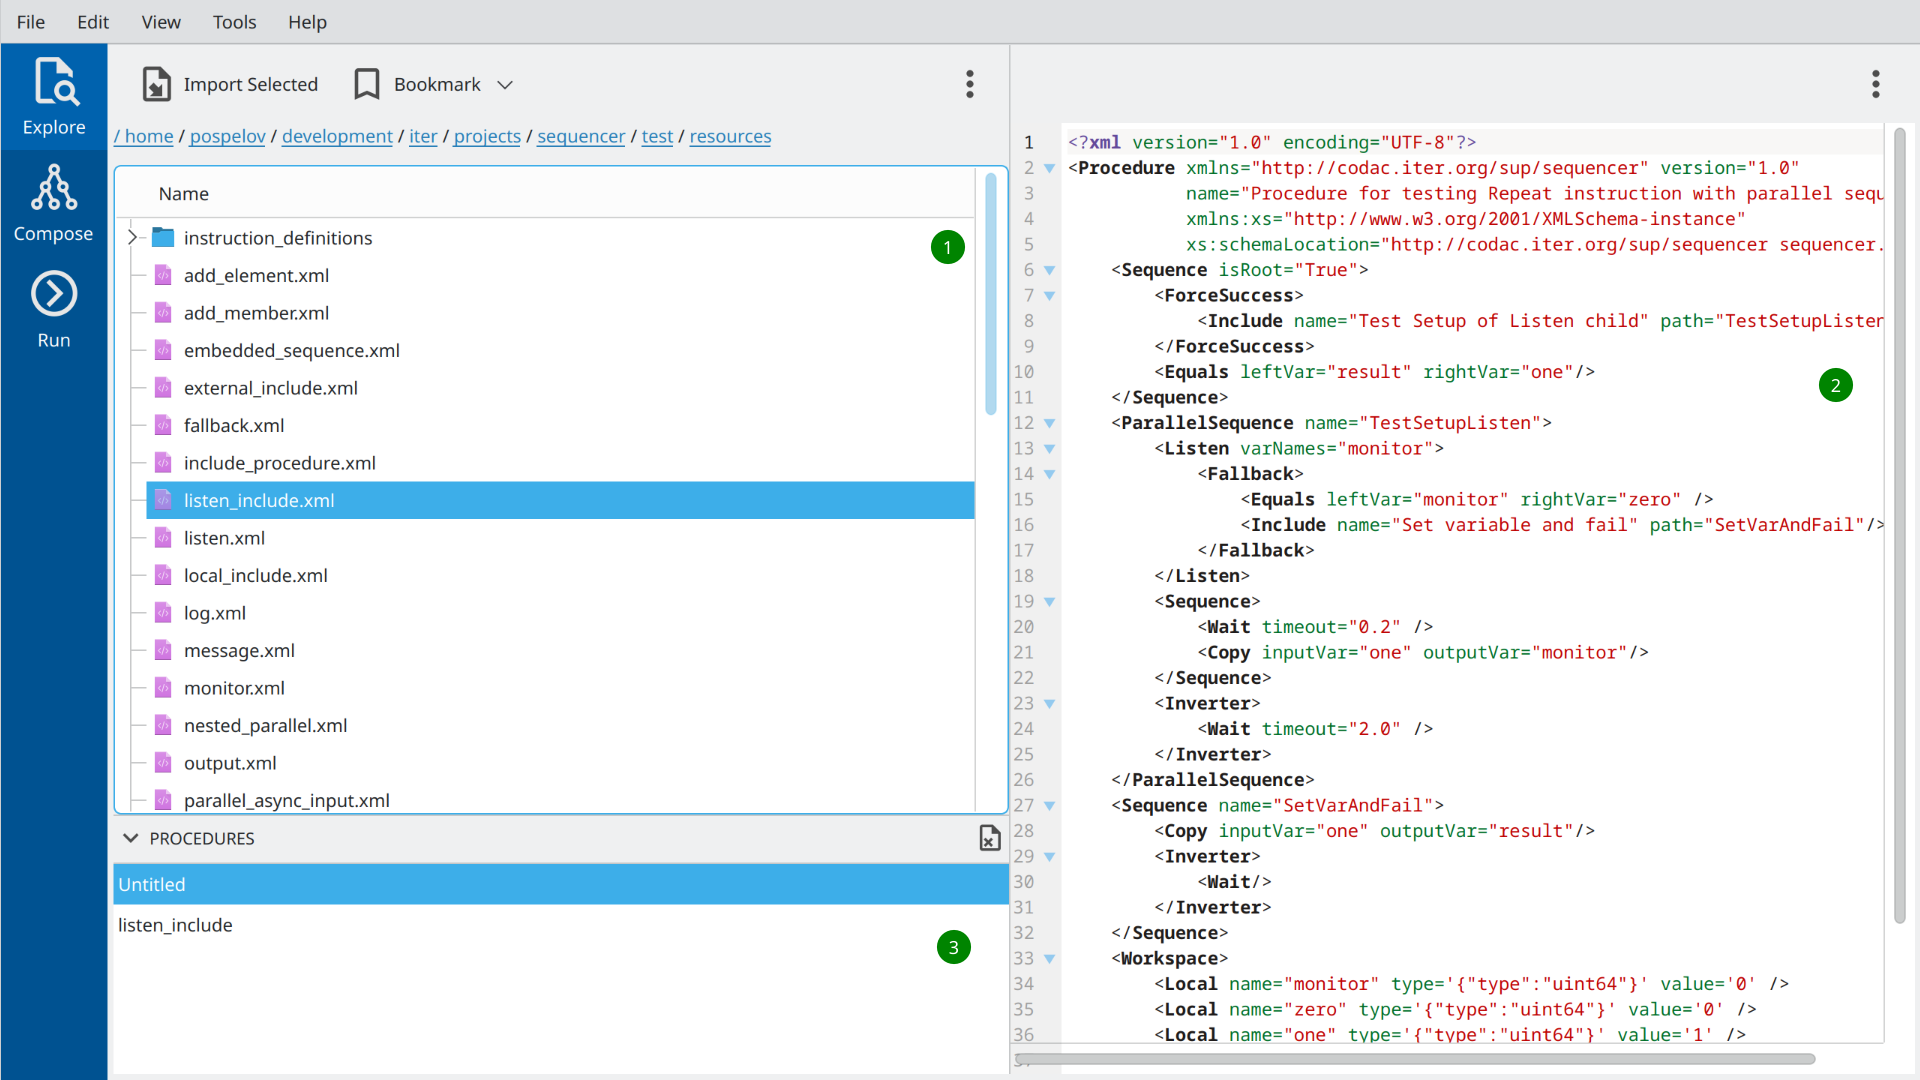Select nested_parallel.xml in file list
This screenshot has height=1080, width=1920.
coord(265,725)
